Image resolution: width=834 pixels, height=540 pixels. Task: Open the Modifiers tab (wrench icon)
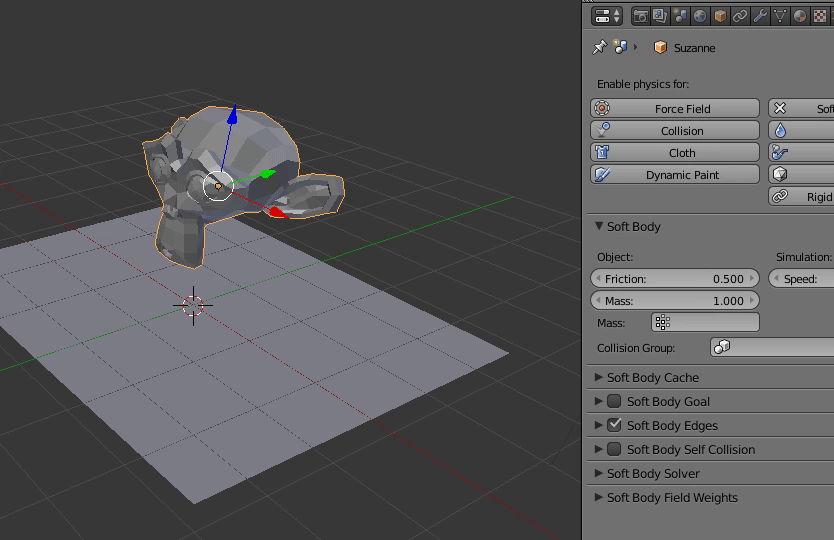[760, 16]
